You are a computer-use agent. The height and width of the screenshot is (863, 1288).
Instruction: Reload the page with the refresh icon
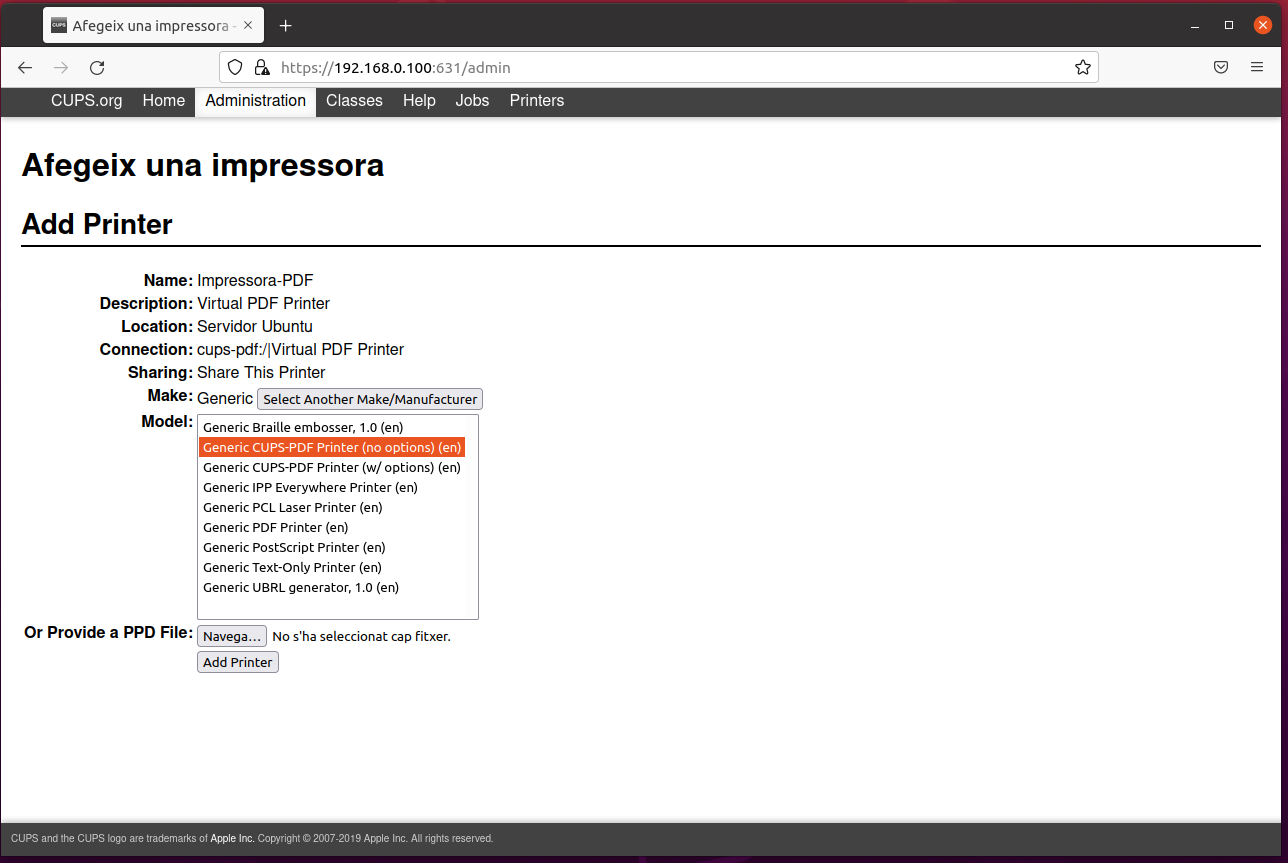pos(97,68)
